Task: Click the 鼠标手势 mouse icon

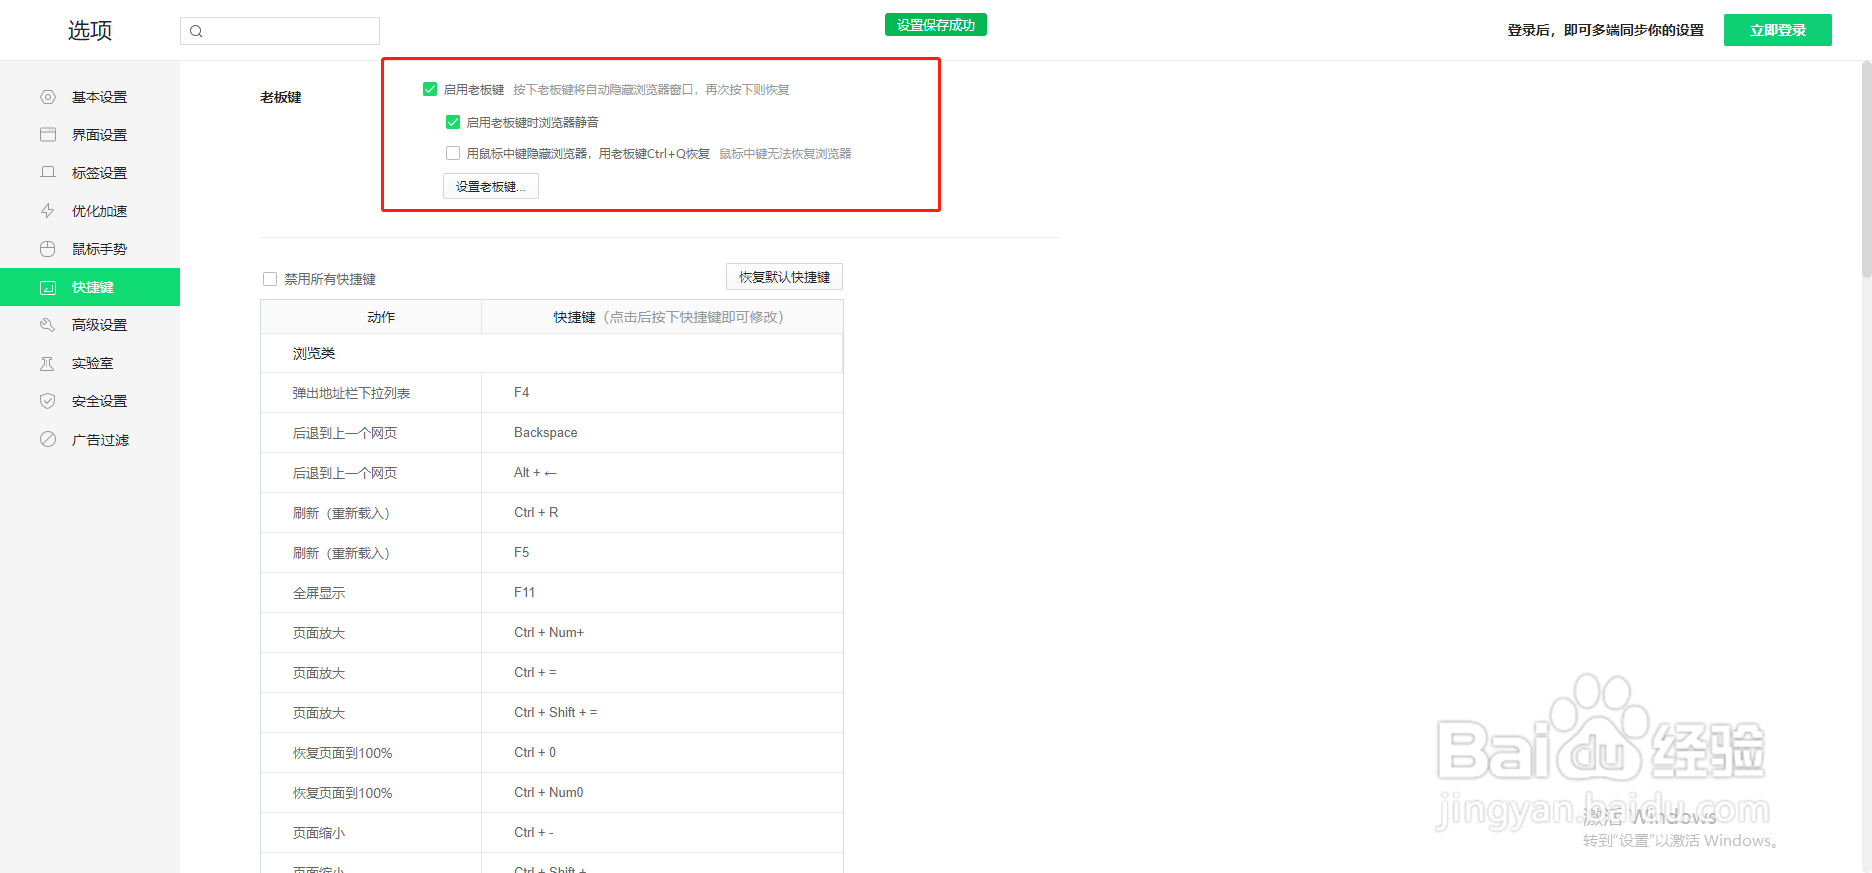Action: click(x=47, y=249)
